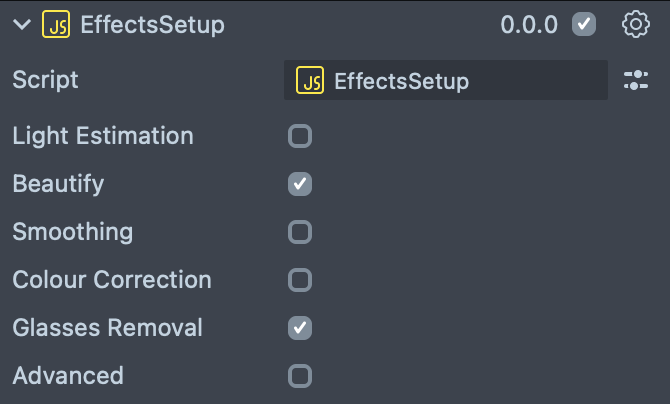Disable the EffectsSetup component enabled checkbox
The height and width of the screenshot is (404, 670).
pyautogui.click(x=584, y=25)
